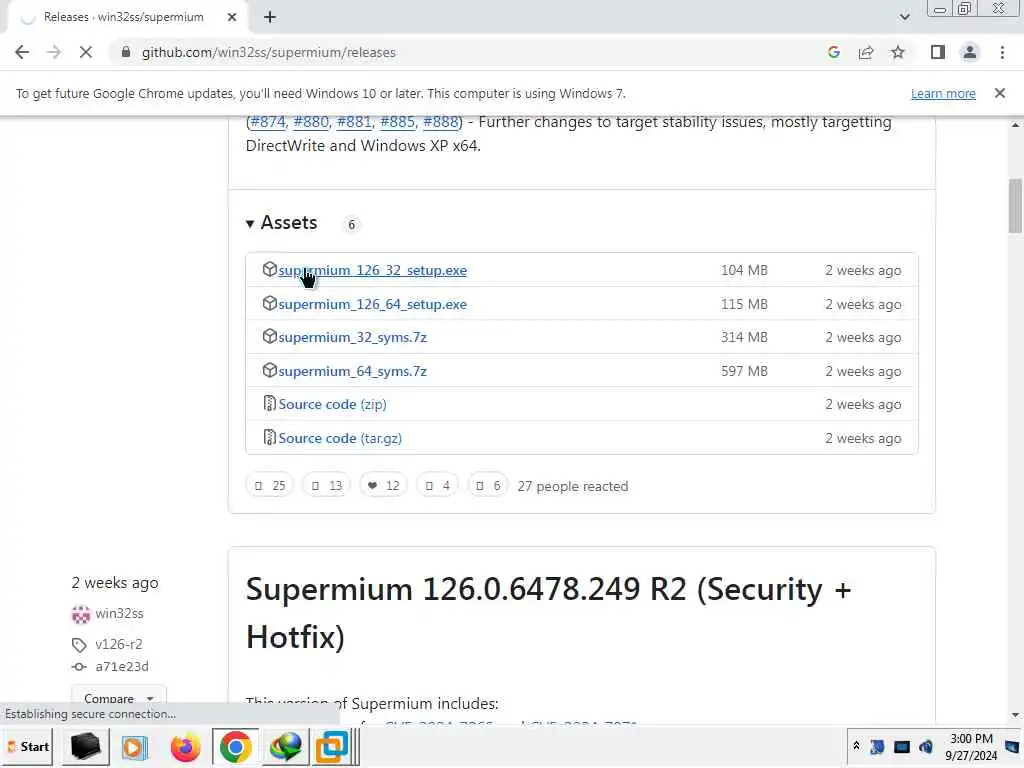The height and width of the screenshot is (768, 1024).
Task: Download supermium_126_32_setup.exe
Action: [x=372, y=270]
